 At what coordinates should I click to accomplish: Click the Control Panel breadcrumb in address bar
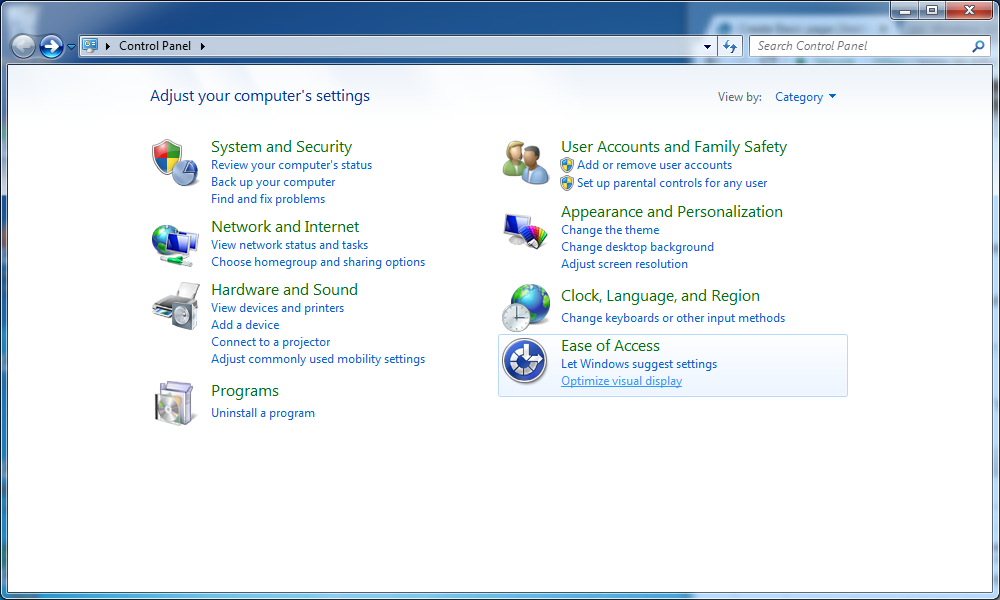[156, 46]
